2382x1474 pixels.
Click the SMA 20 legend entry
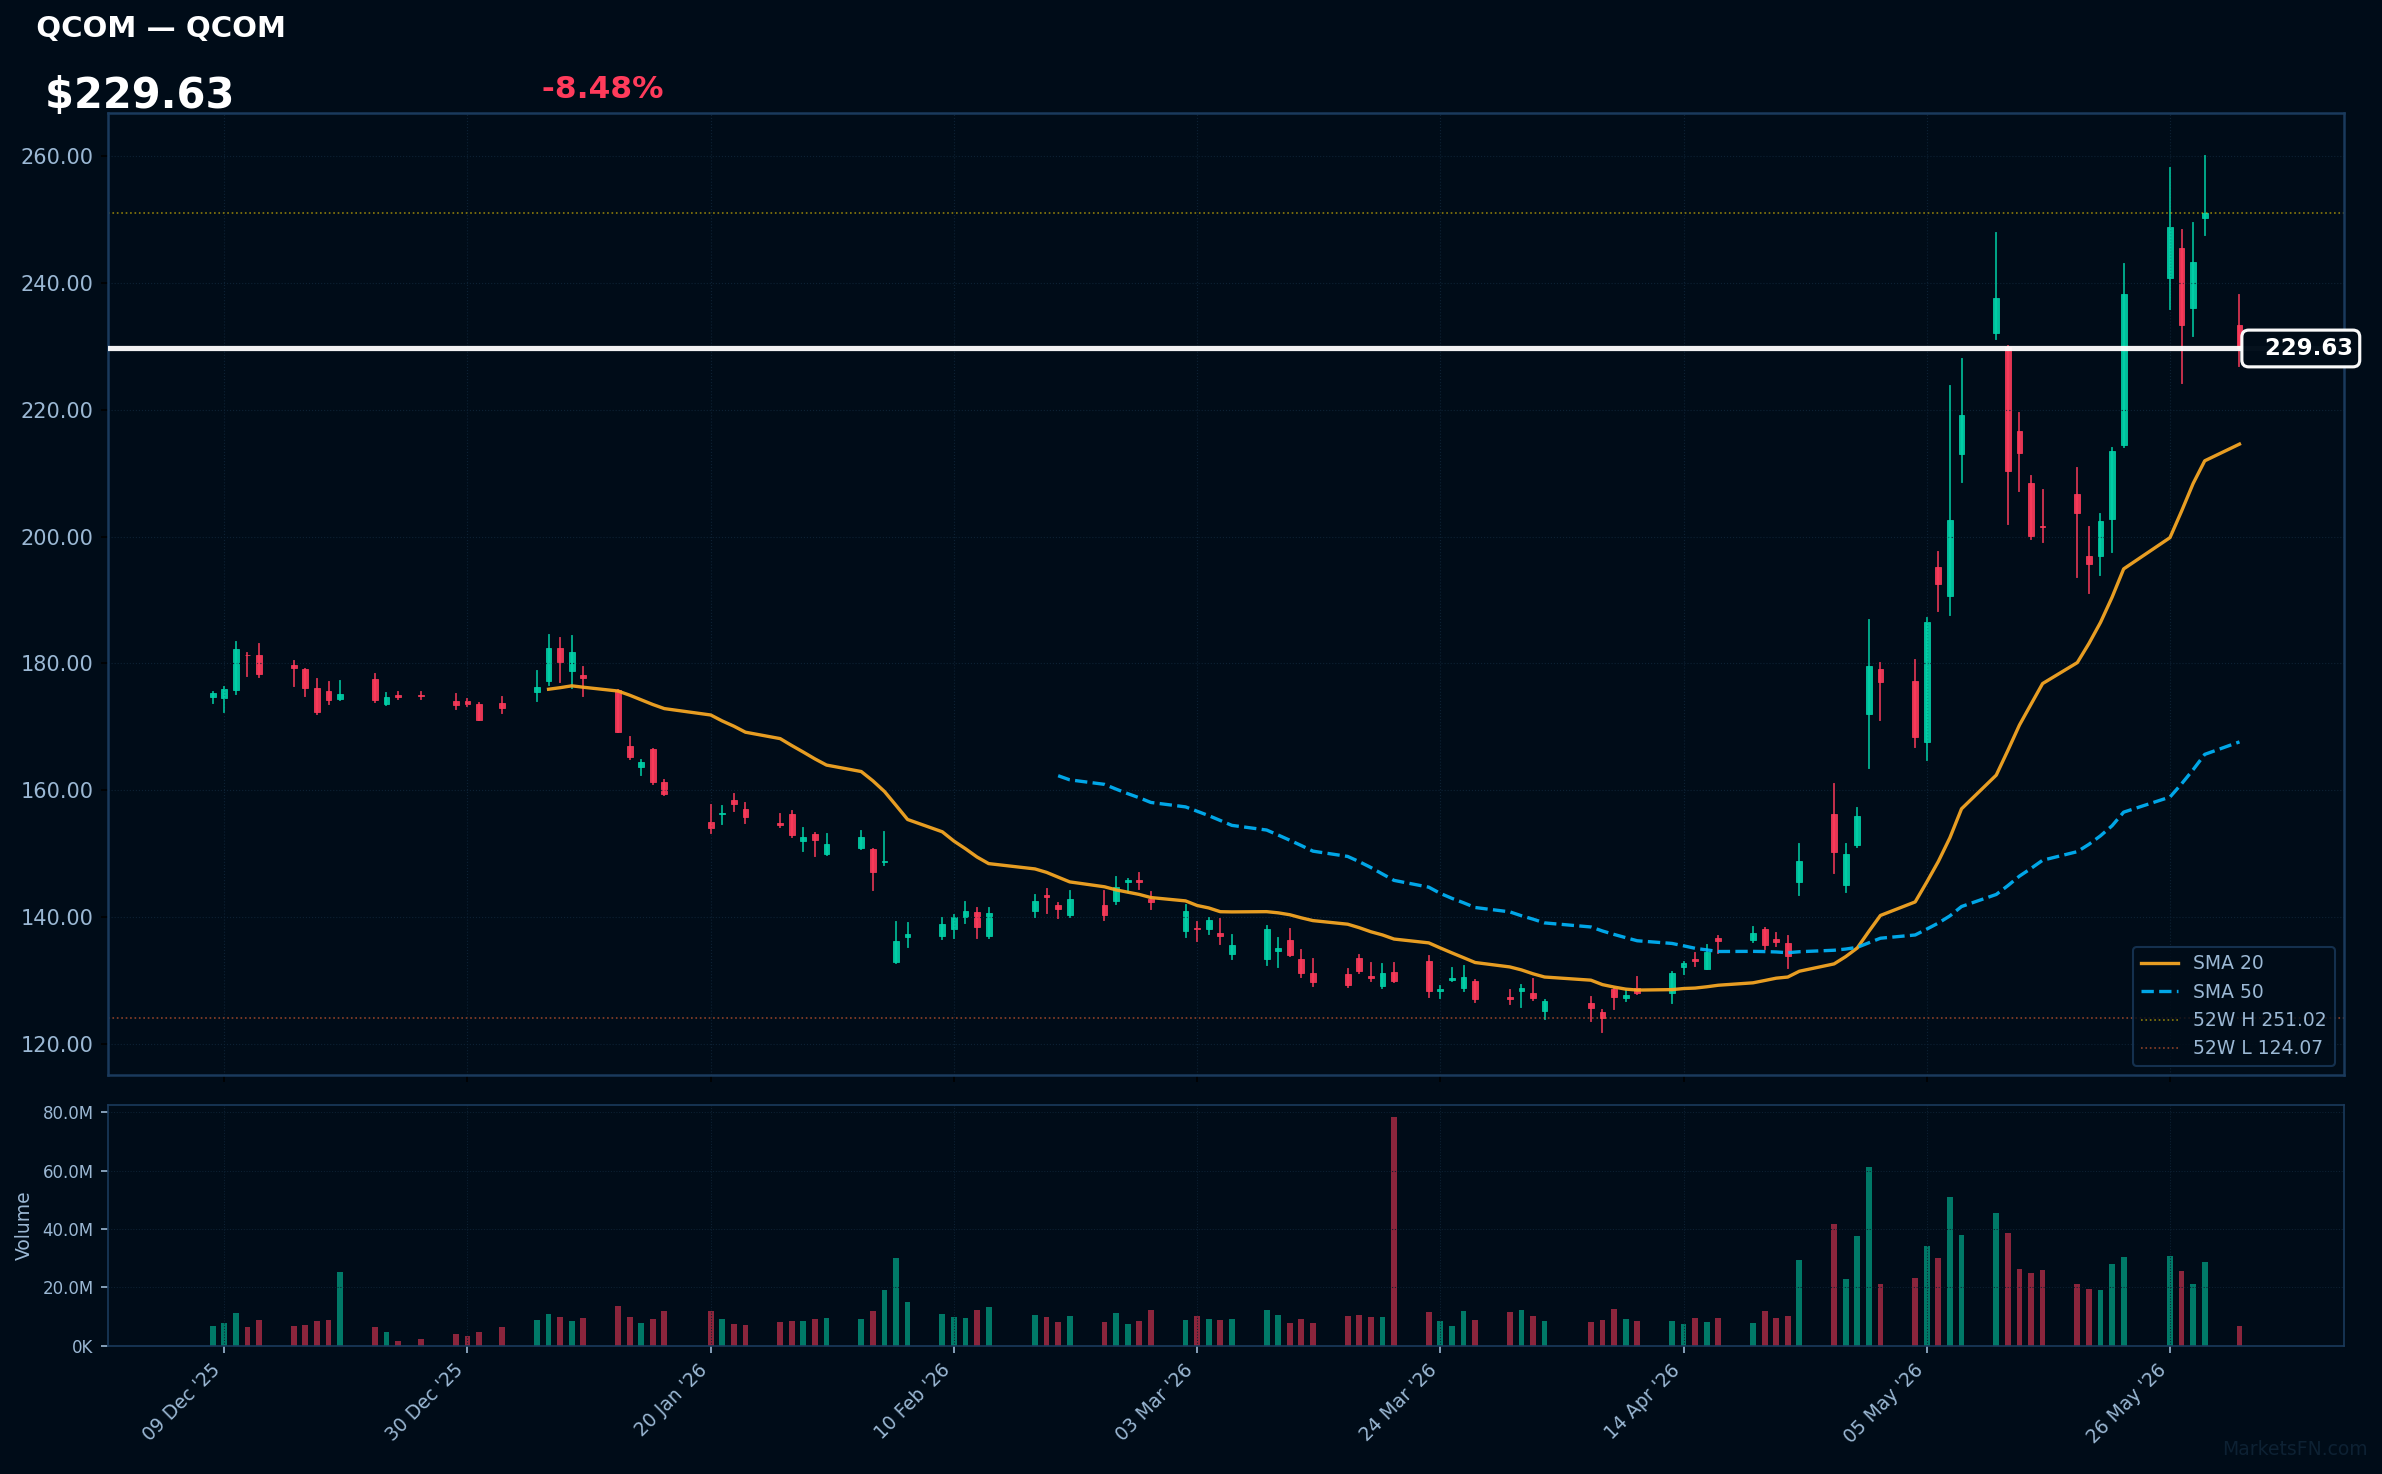[2200, 963]
